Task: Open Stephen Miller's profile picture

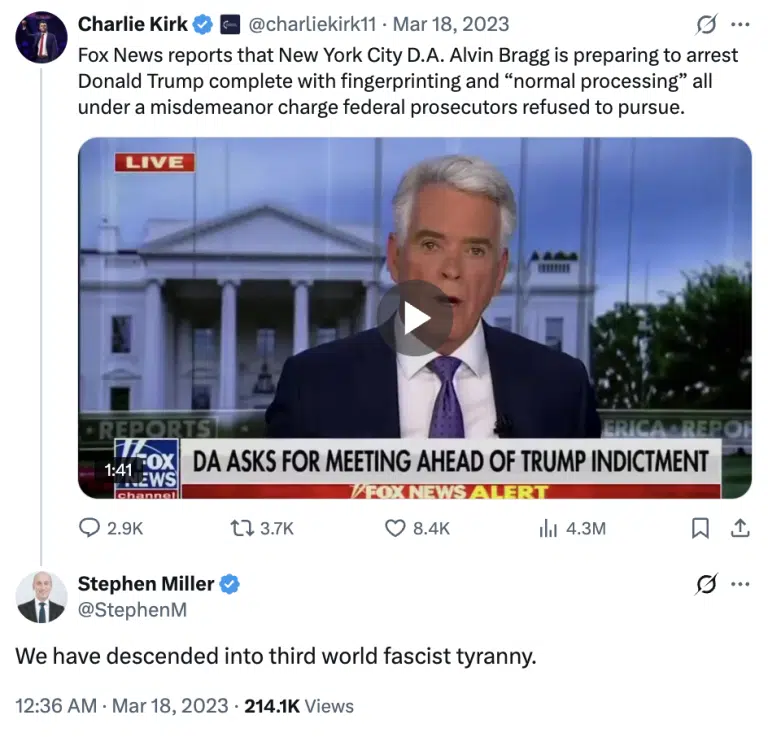Action: 41,597
